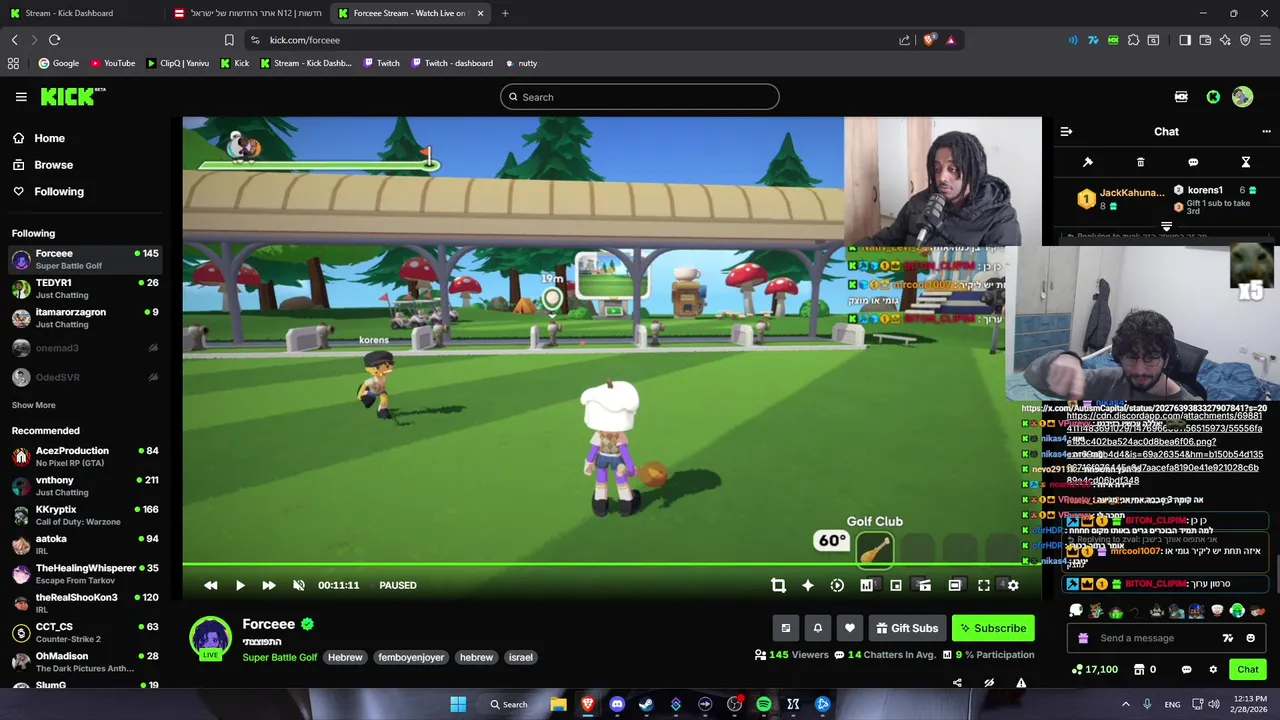Click the gift icon in message box
The width and height of the screenshot is (1280, 720).
click(x=1083, y=638)
